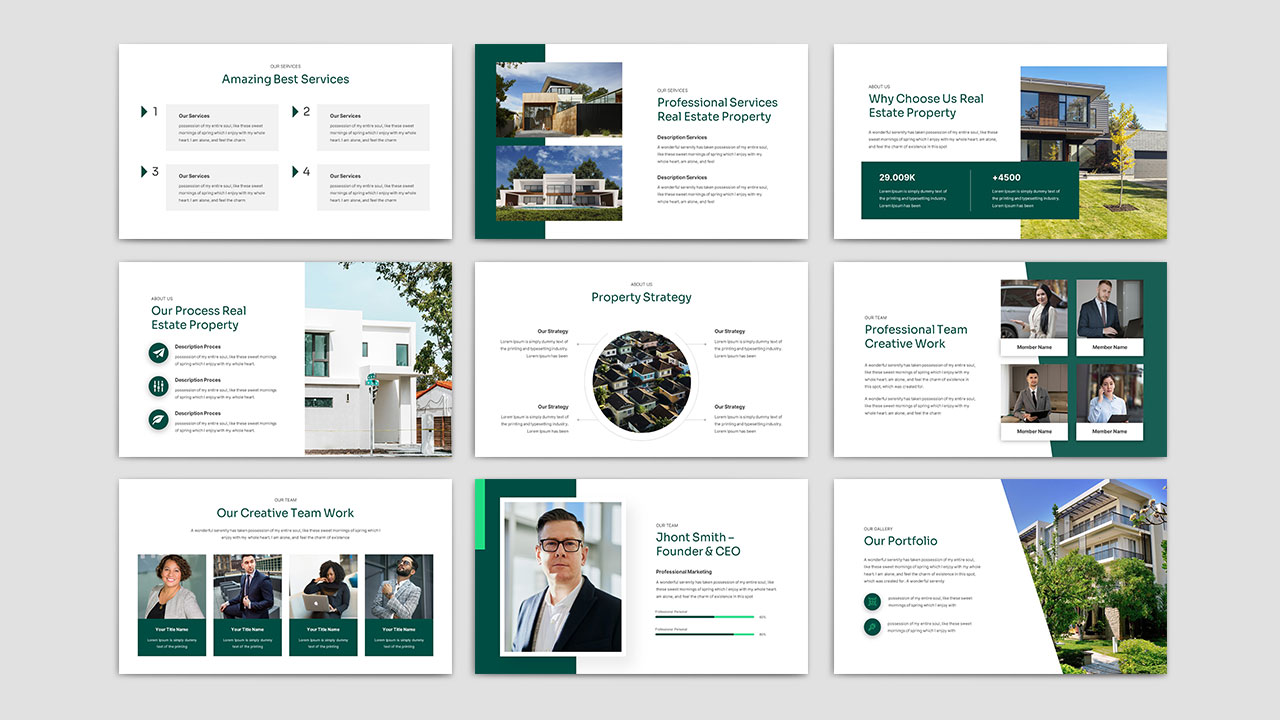Click the Why Choose Us Real Estate heading
The height and width of the screenshot is (720, 1280).
(926, 106)
